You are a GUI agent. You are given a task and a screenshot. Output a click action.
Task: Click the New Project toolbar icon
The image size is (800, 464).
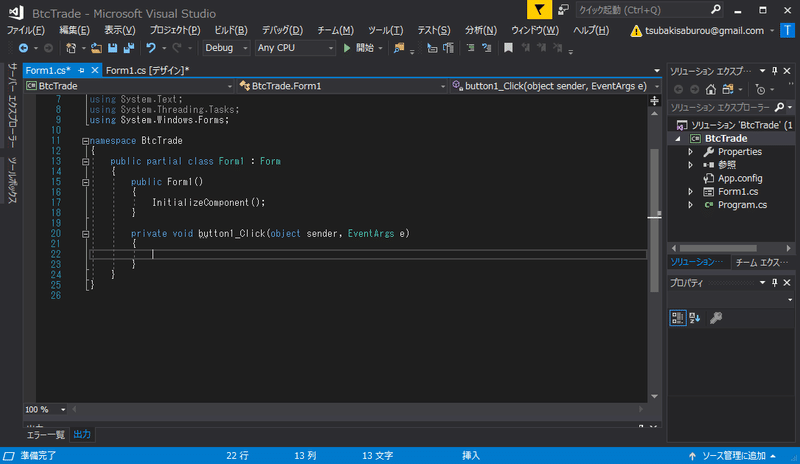point(71,48)
